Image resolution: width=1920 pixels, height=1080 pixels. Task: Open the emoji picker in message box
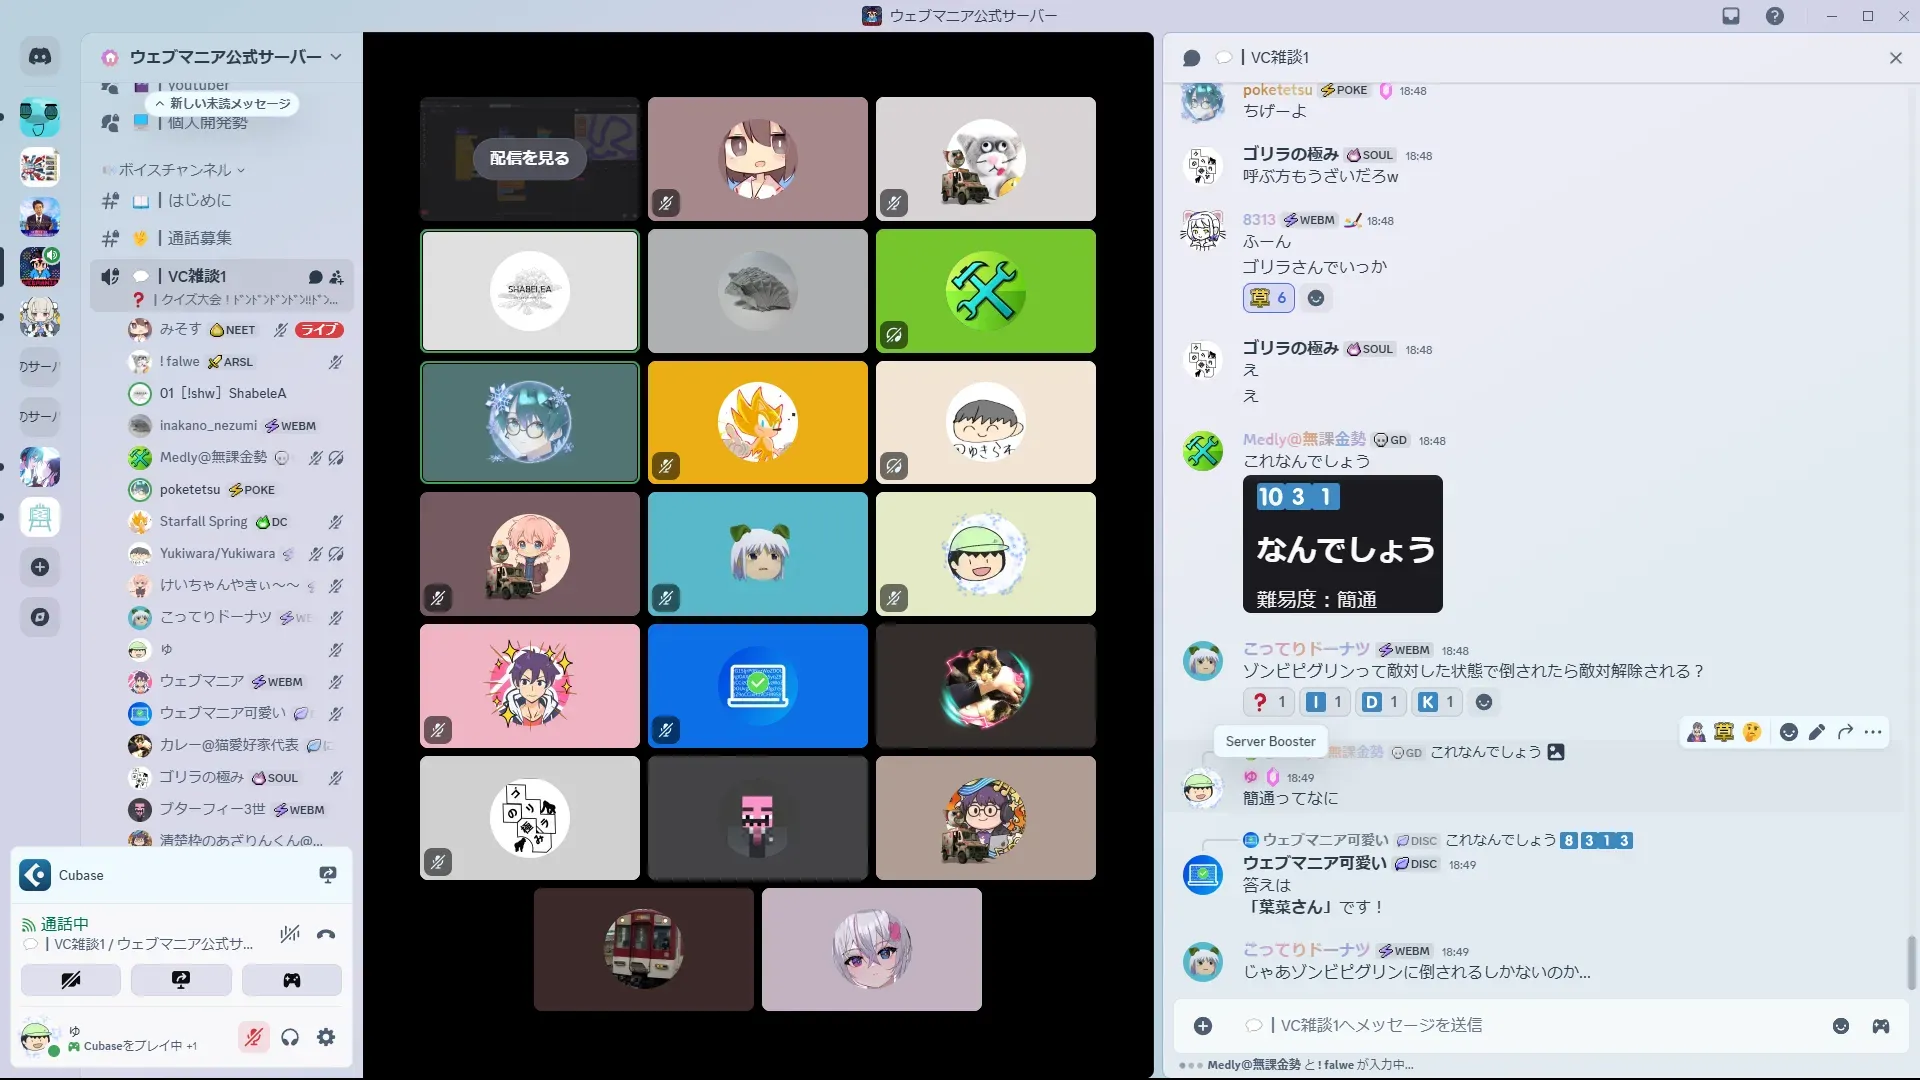1840,1026
